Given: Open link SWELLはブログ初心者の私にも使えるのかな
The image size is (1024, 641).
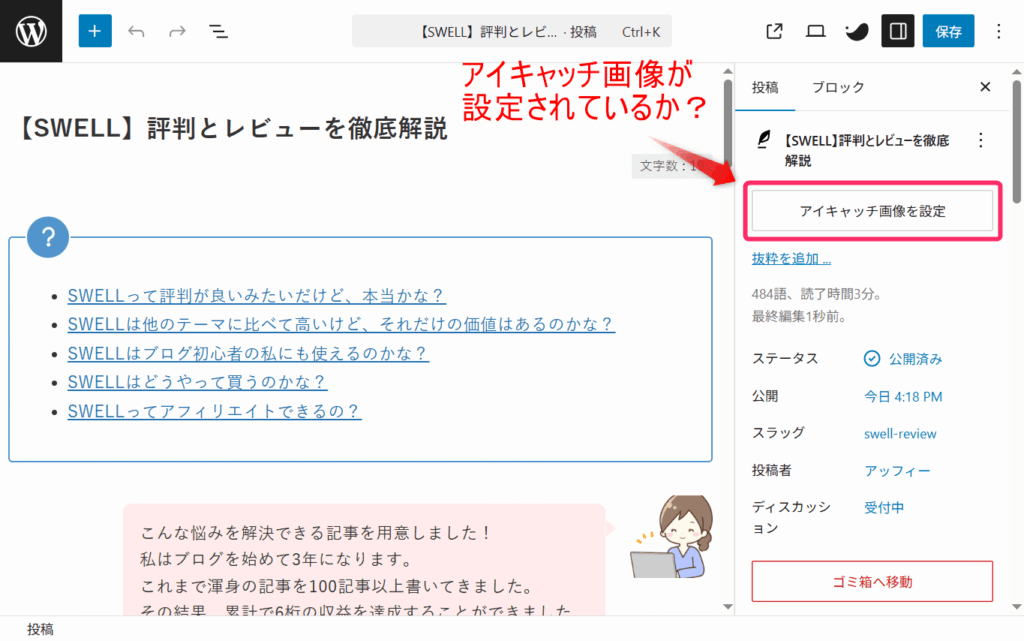Looking at the screenshot, I should [x=248, y=353].
